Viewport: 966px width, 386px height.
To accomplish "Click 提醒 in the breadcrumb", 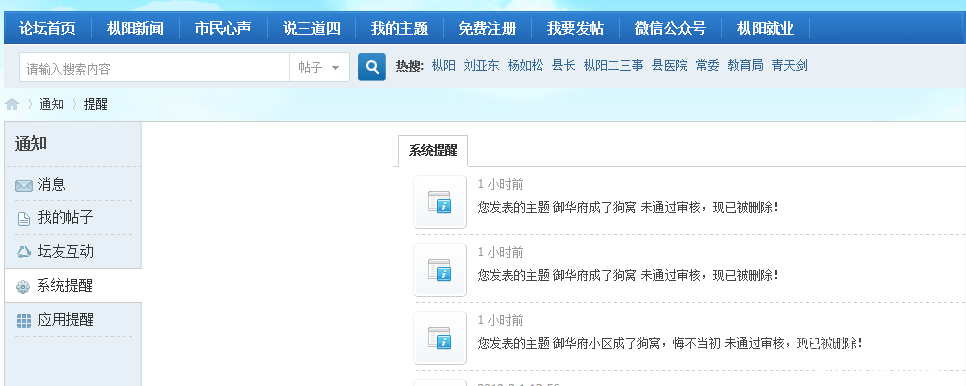I will (x=95, y=104).
